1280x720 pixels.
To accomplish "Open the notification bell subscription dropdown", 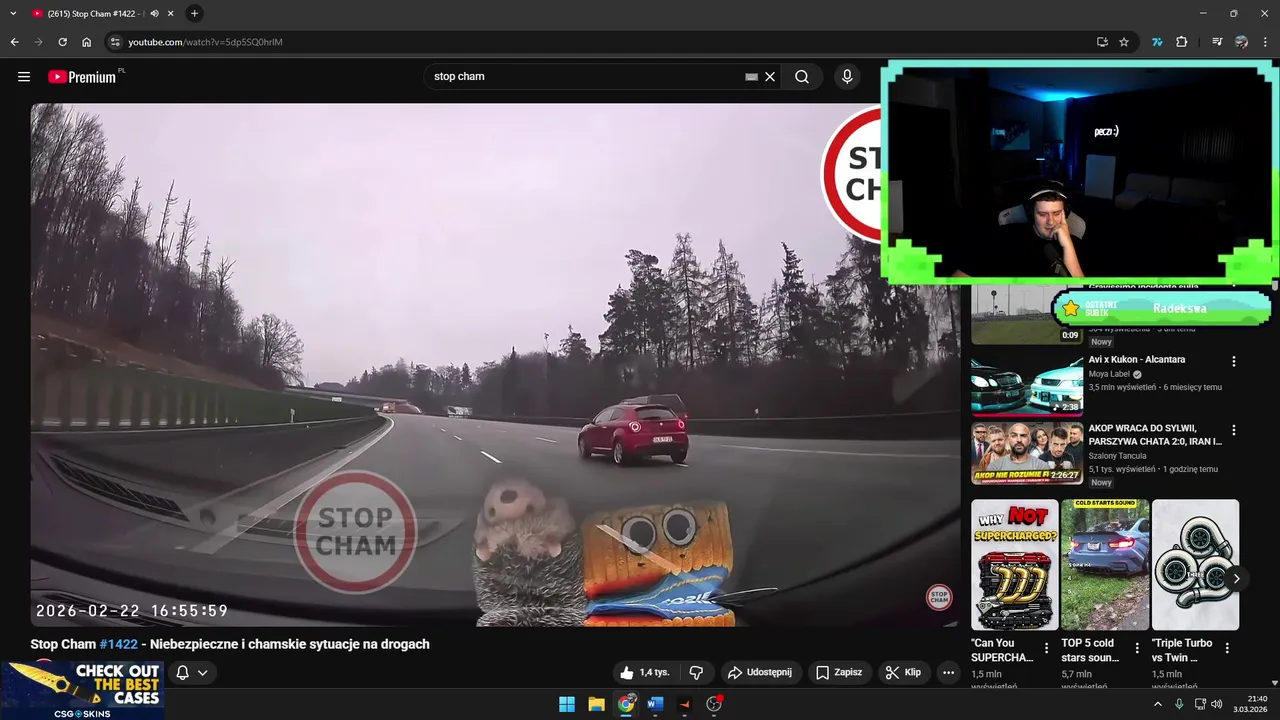I will (x=192, y=673).
